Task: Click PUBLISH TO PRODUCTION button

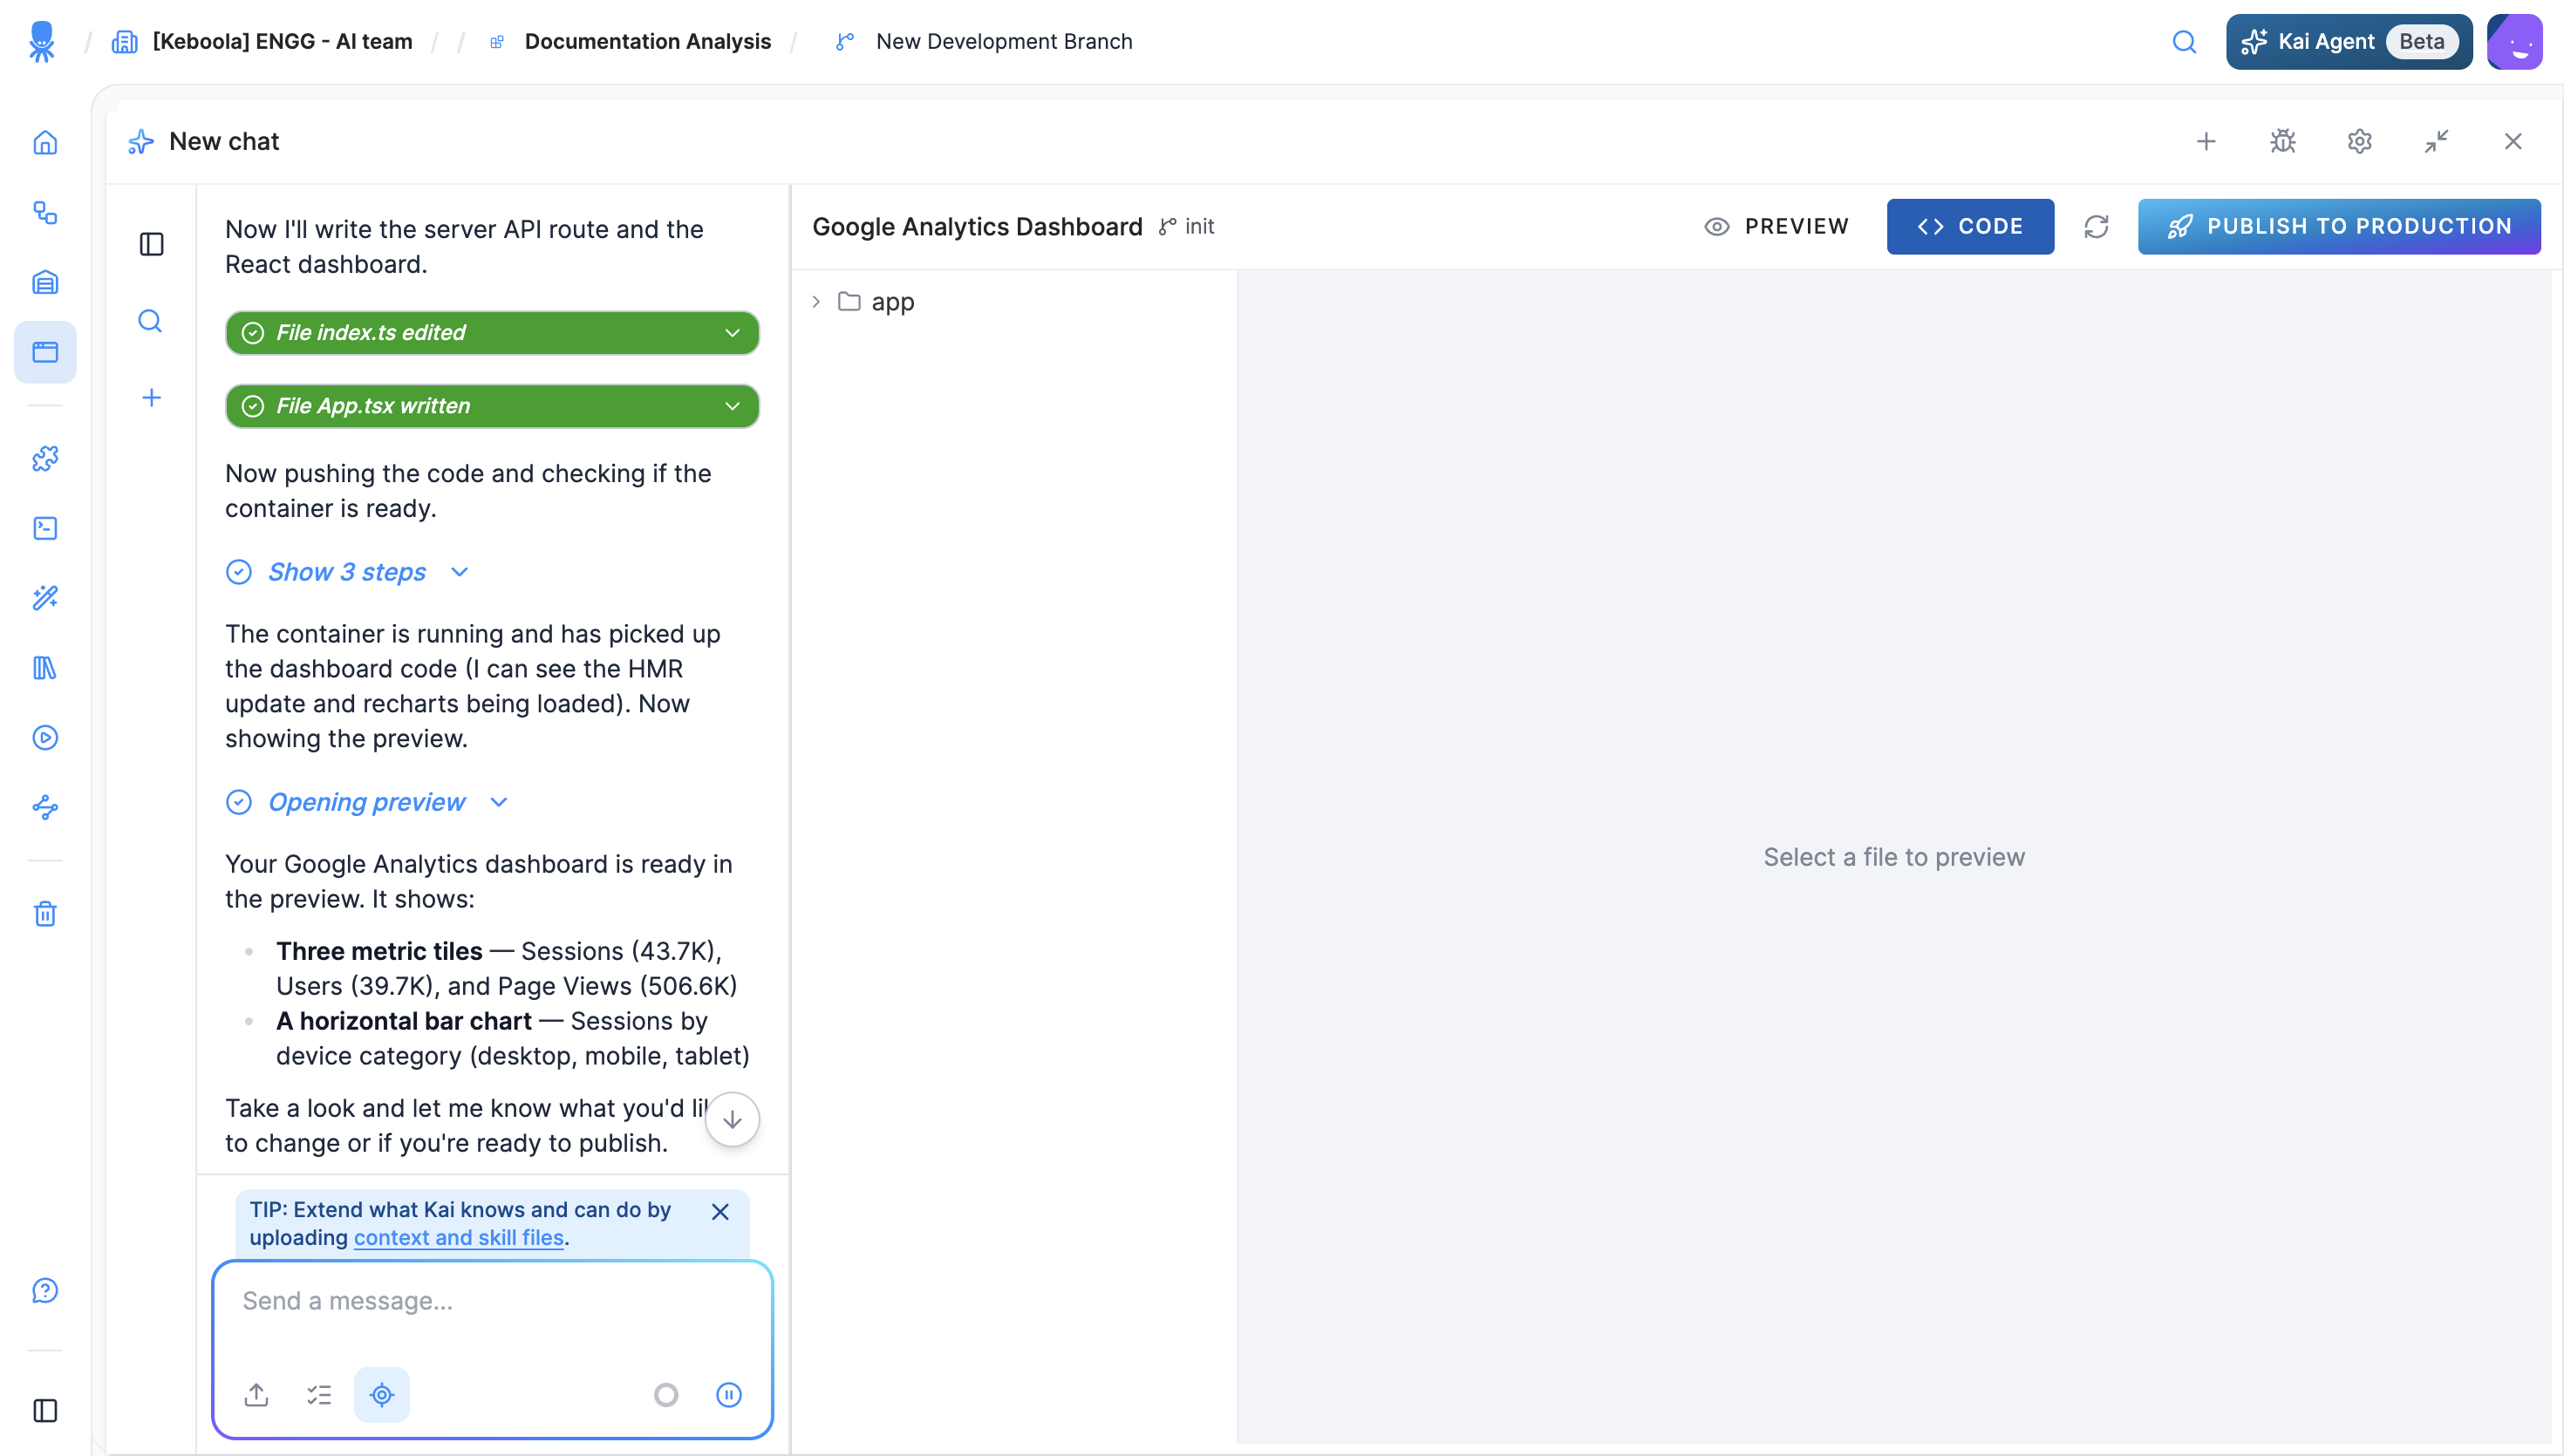Action: pos(2339,227)
